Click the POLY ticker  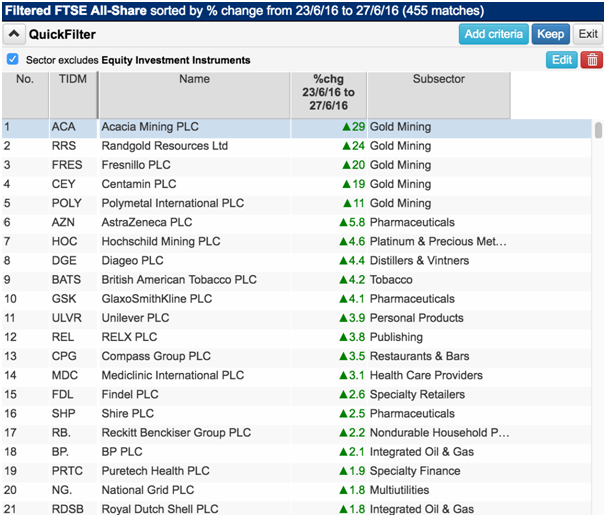pyautogui.click(x=67, y=203)
